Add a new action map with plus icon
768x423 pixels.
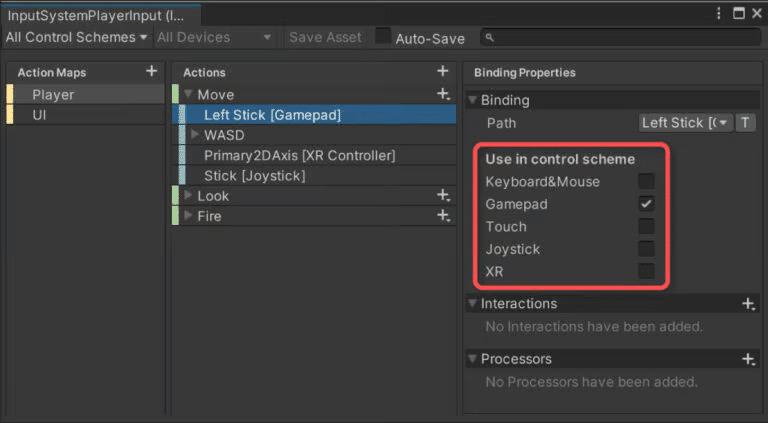click(x=151, y=71)
